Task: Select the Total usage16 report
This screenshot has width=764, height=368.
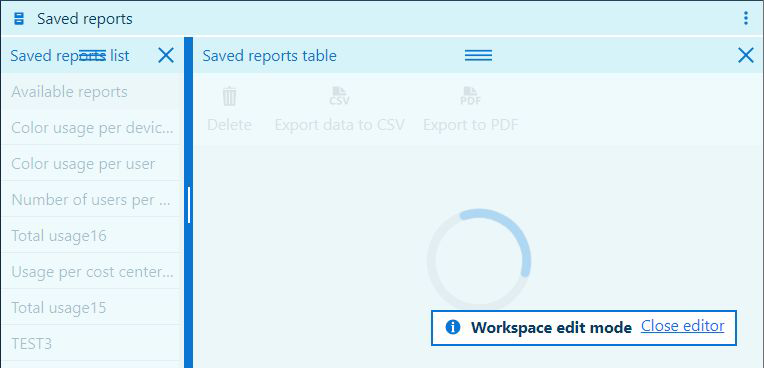Action: tap(93, 236)
